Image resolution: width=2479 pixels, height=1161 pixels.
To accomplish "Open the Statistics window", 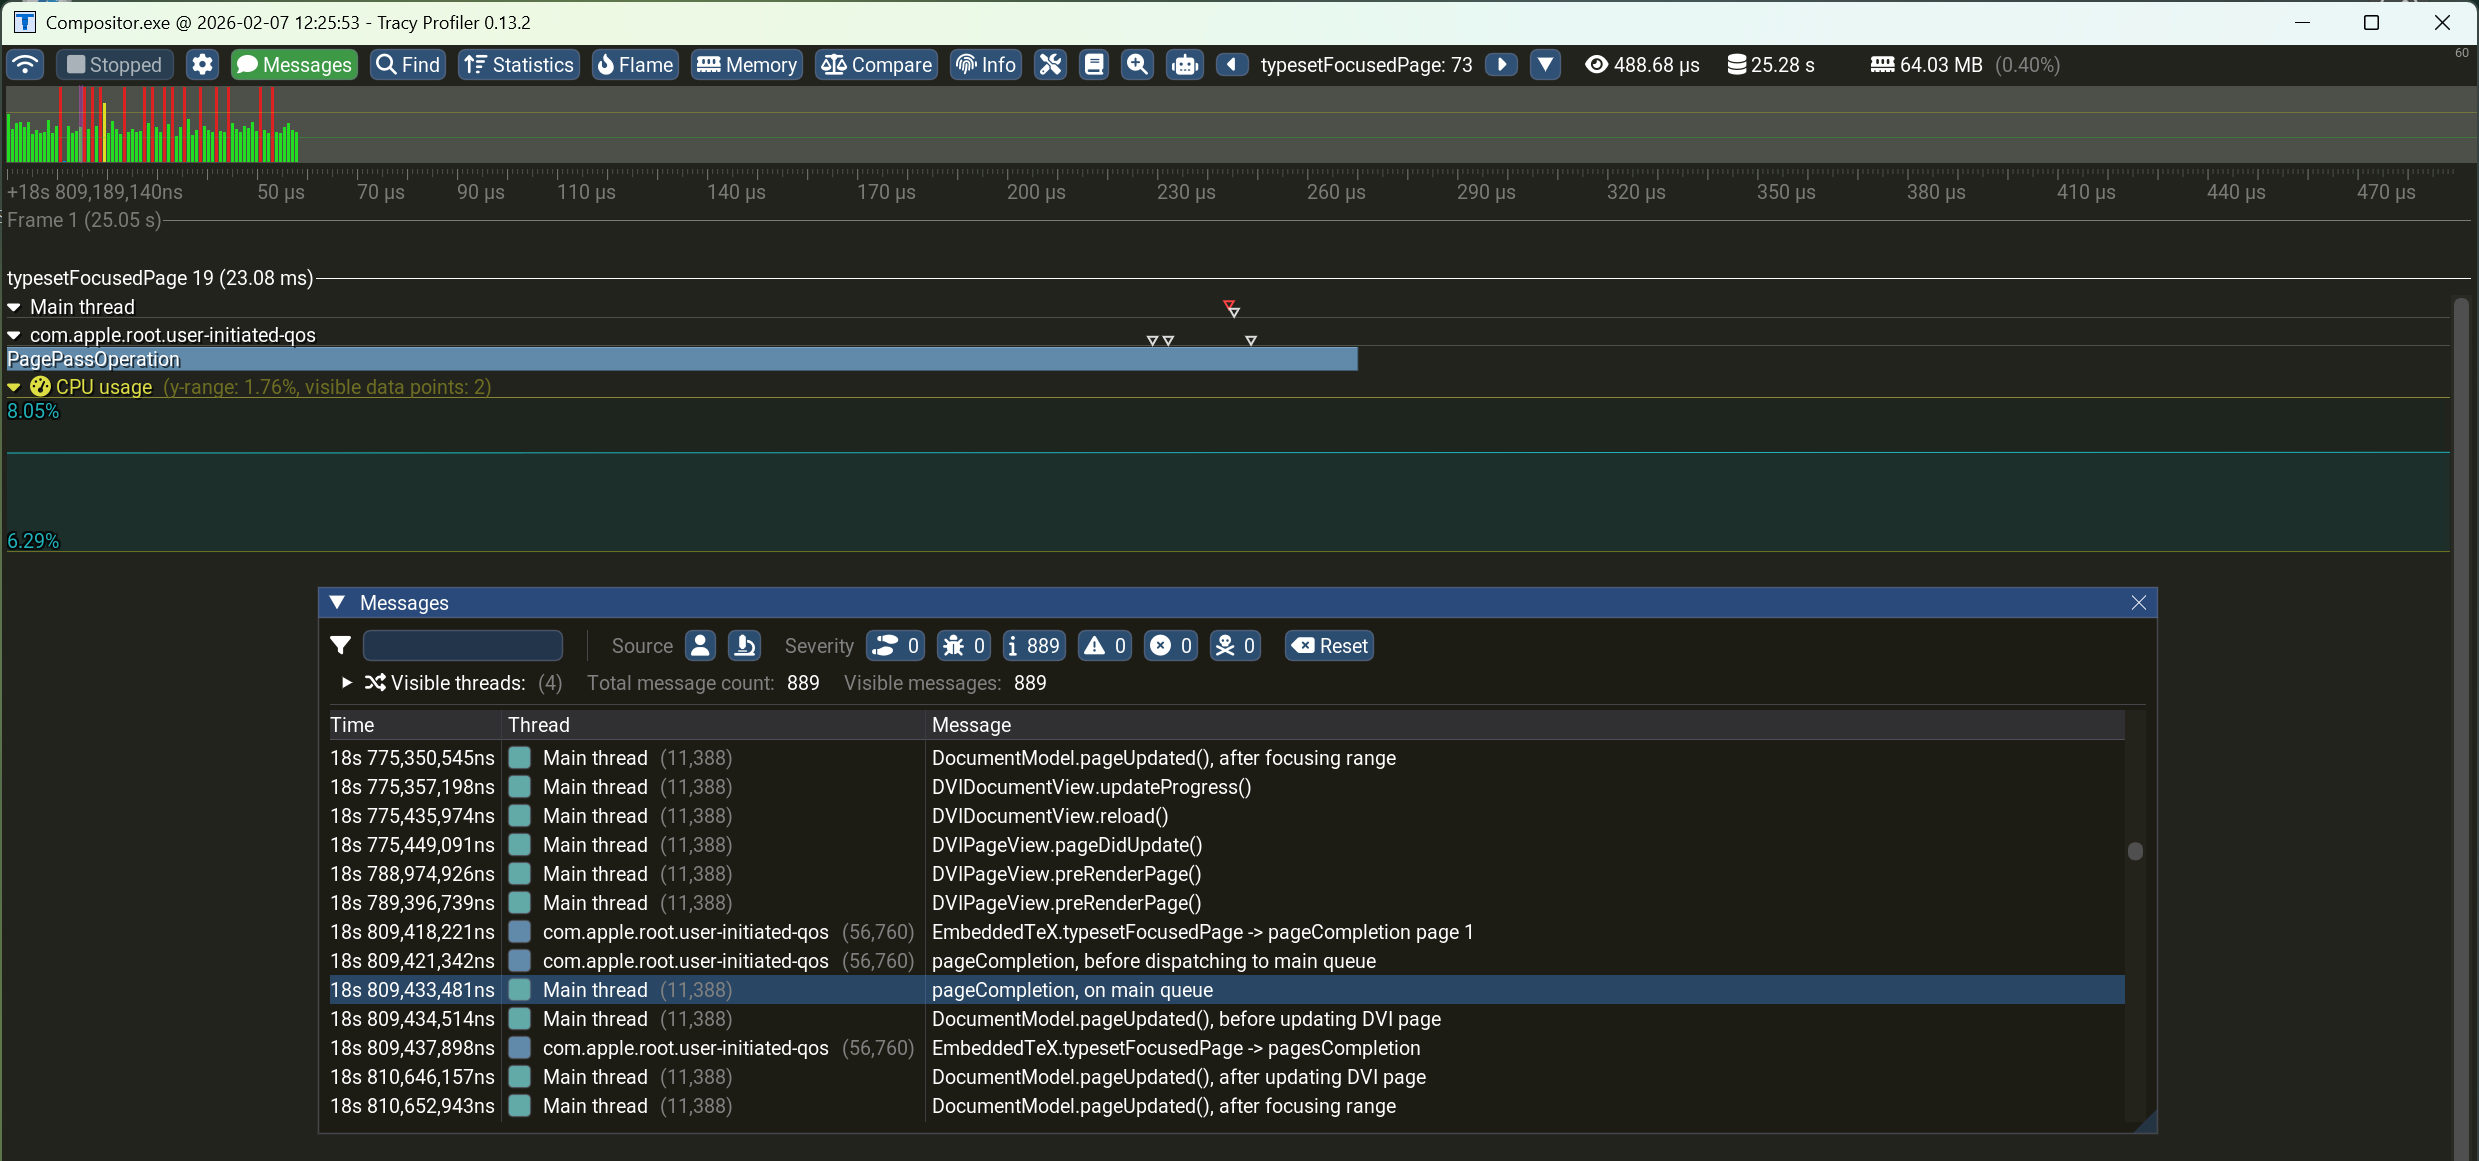I will pyautogui.click(x=519, y=65).
